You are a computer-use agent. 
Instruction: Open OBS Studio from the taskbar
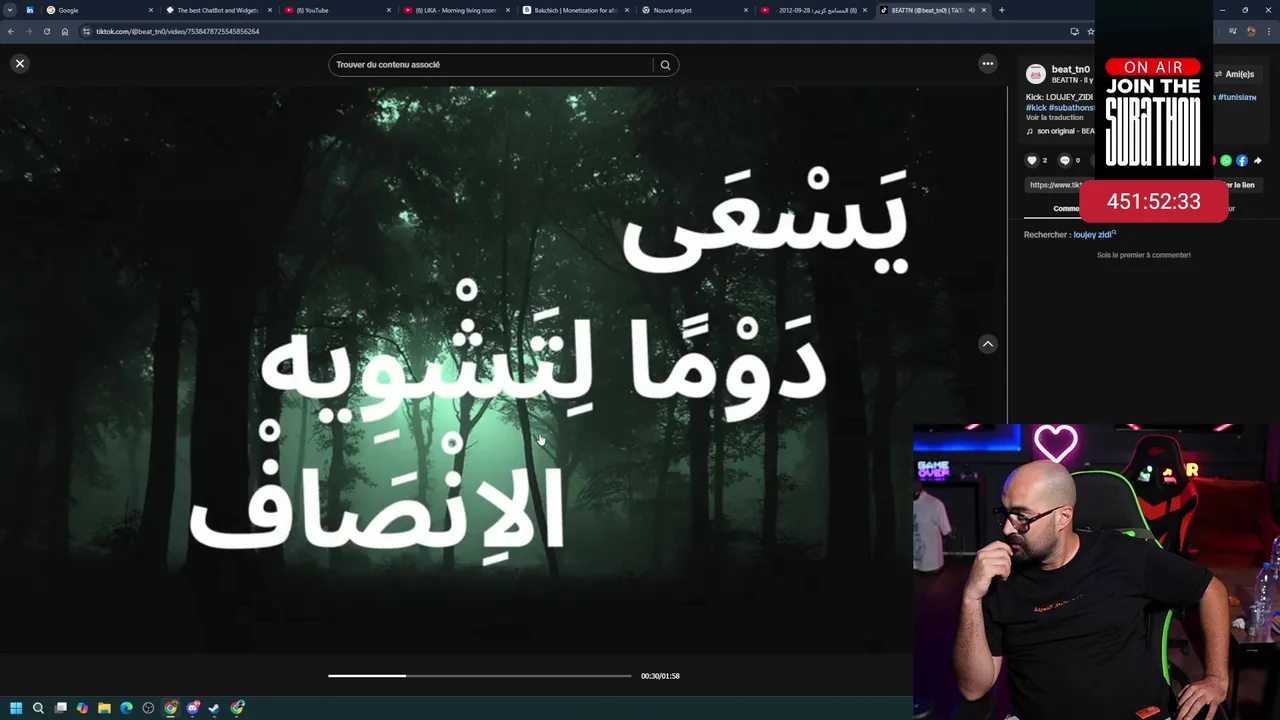(148, 708)
